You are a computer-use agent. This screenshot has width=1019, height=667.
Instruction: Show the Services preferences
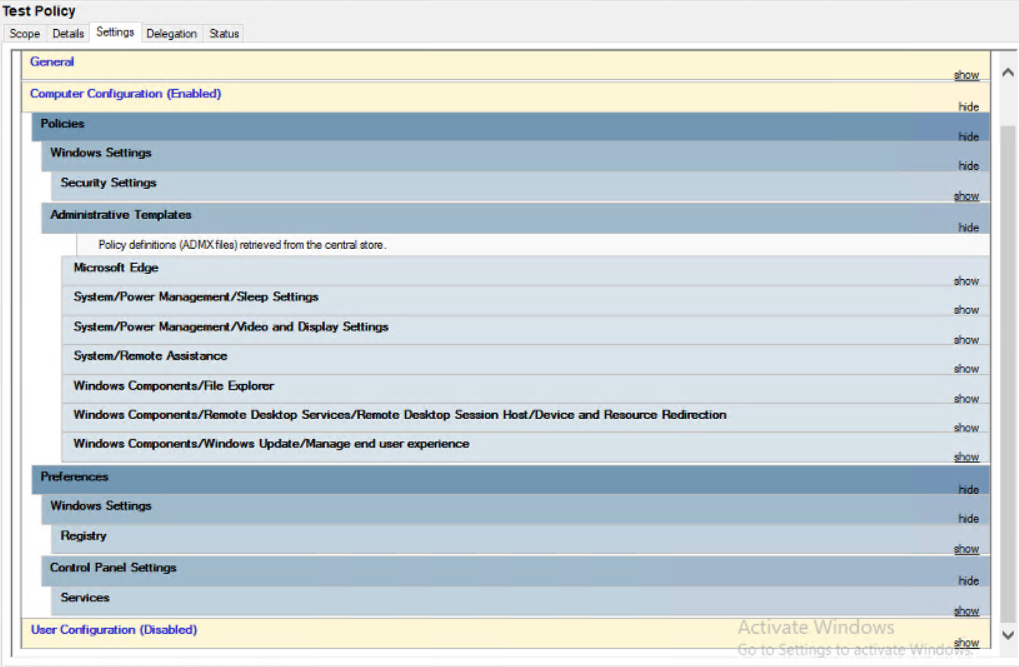pos(965,610)
